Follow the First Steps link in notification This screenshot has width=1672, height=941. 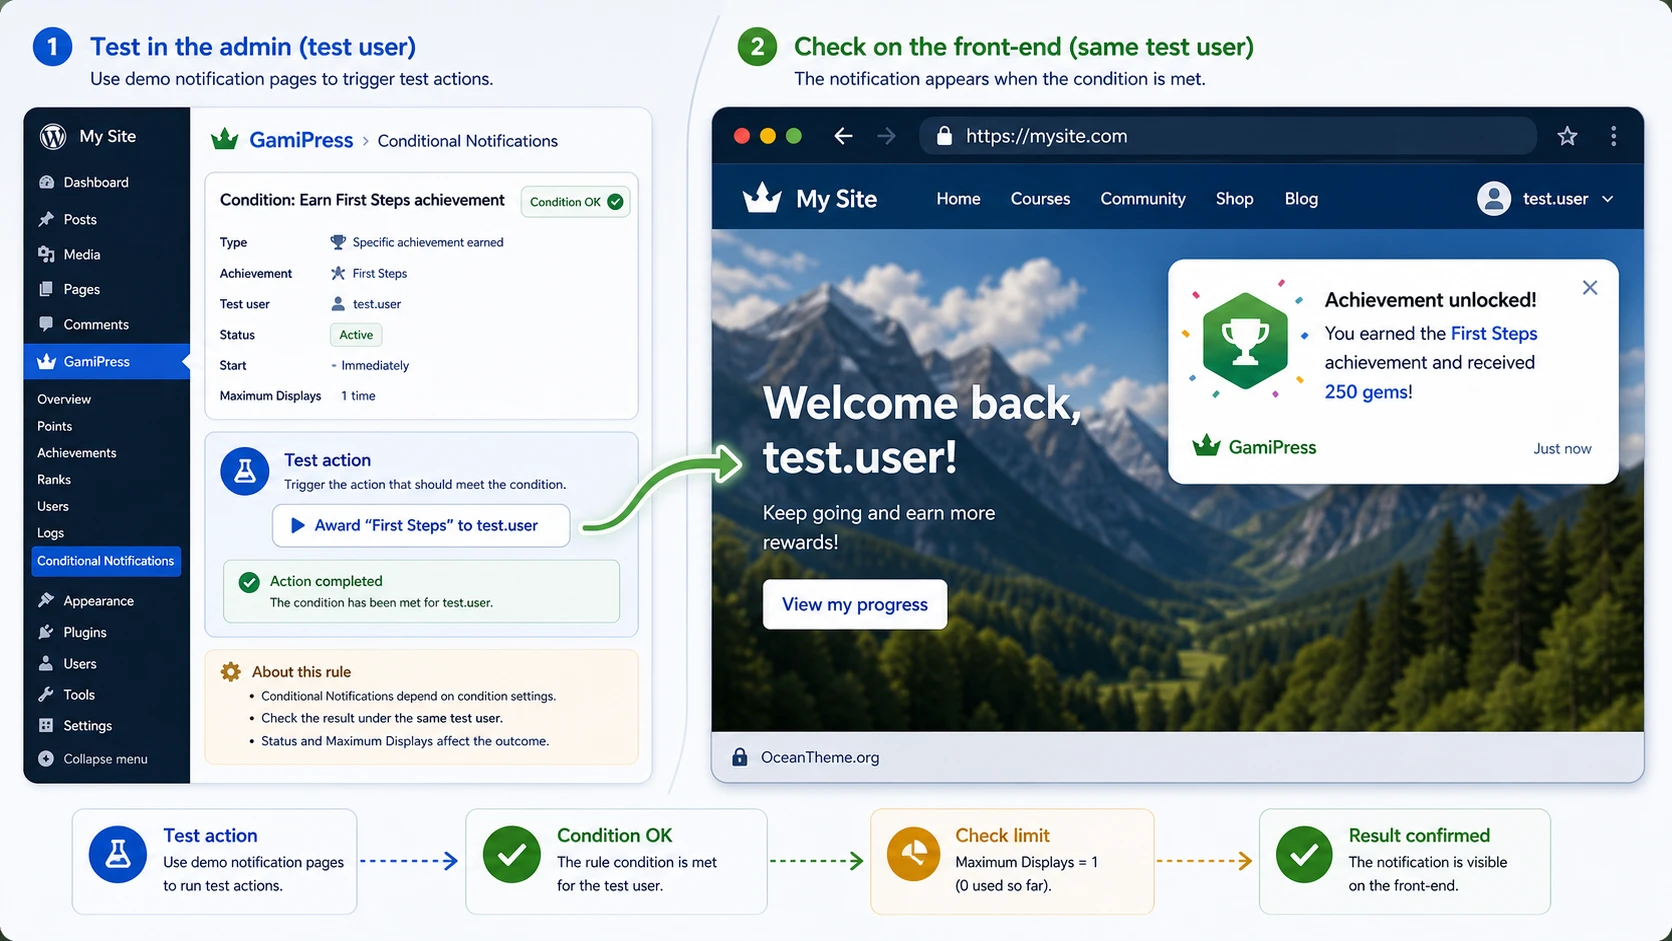[1494, 333]
